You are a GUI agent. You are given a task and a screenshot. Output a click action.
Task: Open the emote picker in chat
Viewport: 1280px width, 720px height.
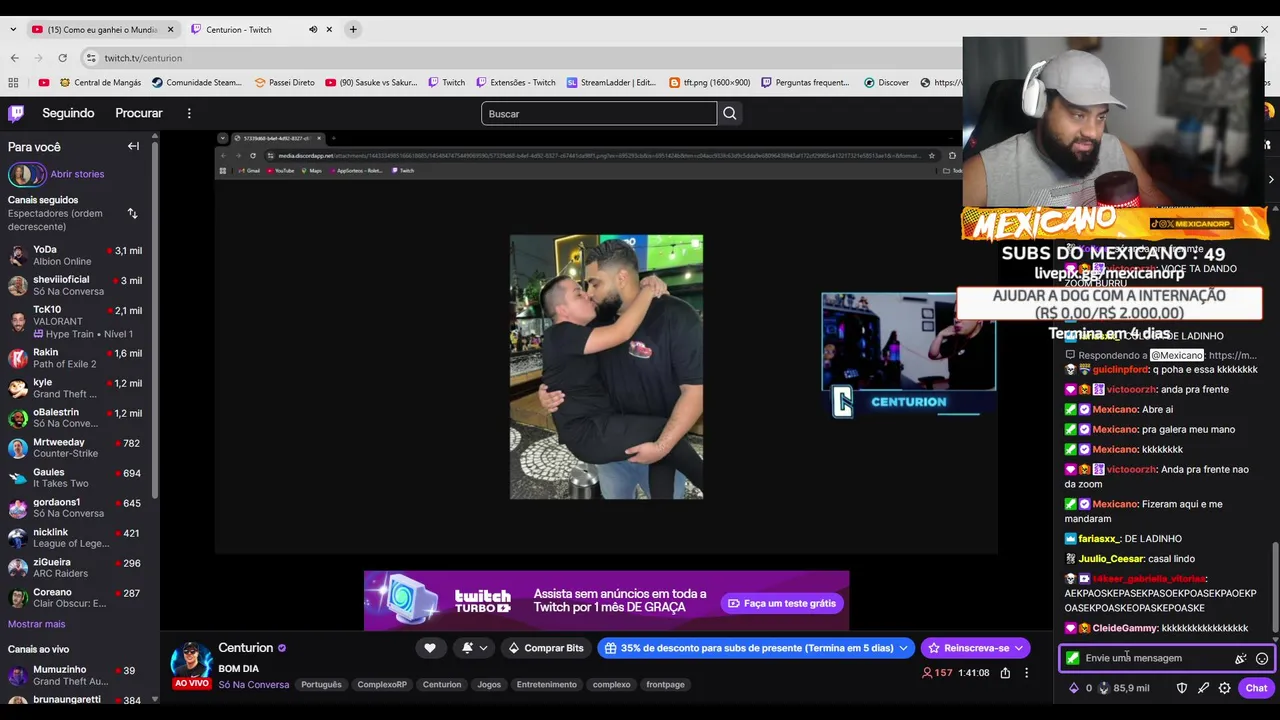[1262, 658]
